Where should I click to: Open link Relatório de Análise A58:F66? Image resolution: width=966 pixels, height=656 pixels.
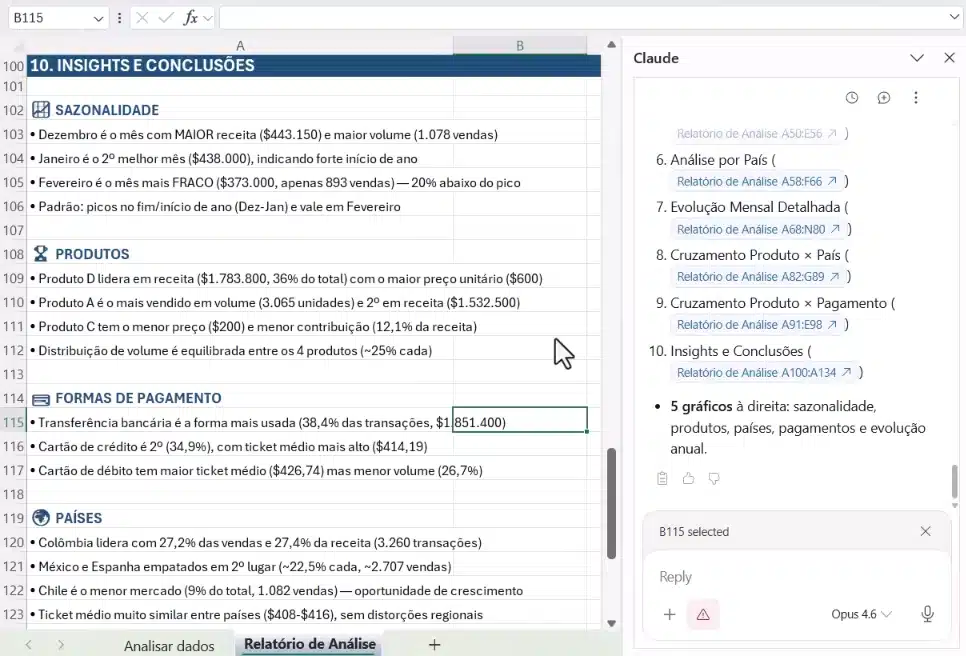pos(757,181)
